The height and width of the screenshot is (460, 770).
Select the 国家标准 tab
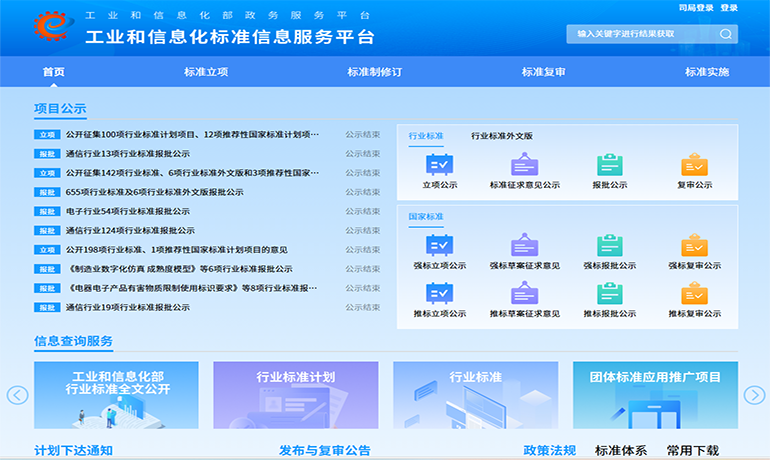pyautogui.click(x=426, y=216)
